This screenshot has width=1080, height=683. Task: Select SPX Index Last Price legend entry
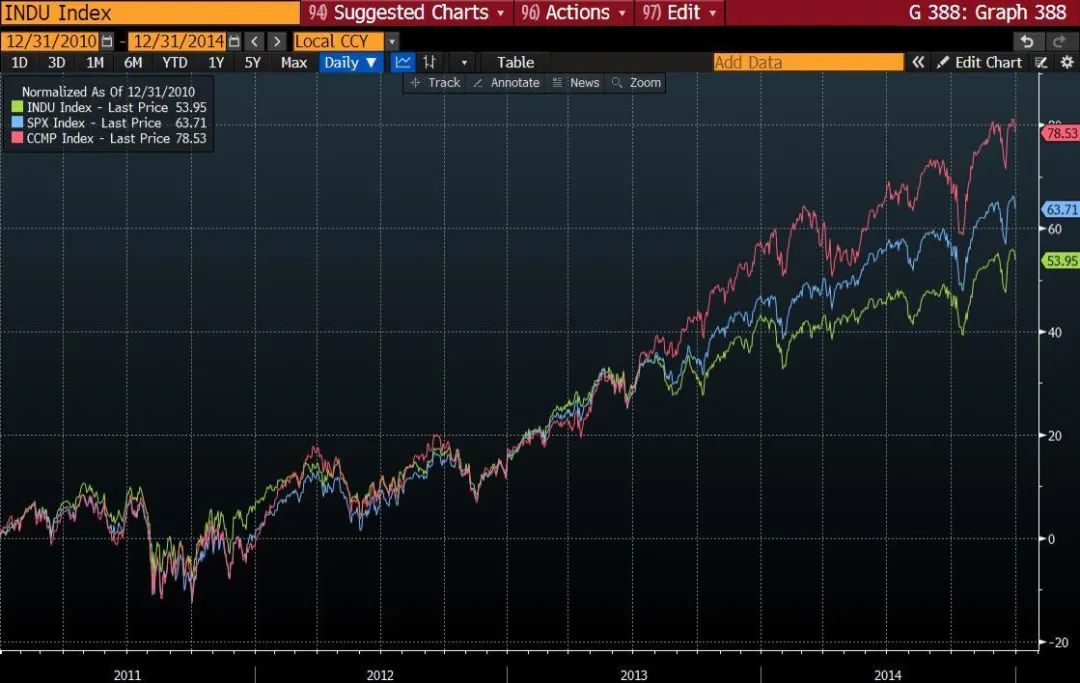[109, 123]
